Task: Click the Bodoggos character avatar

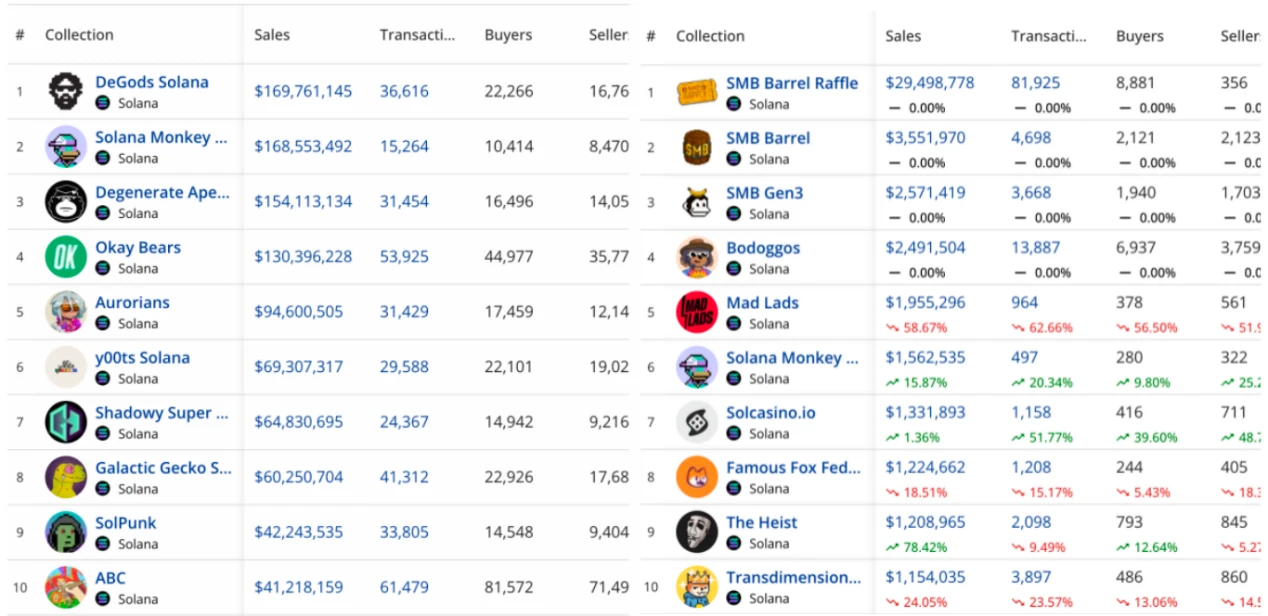Action: [x=697, y=257]
